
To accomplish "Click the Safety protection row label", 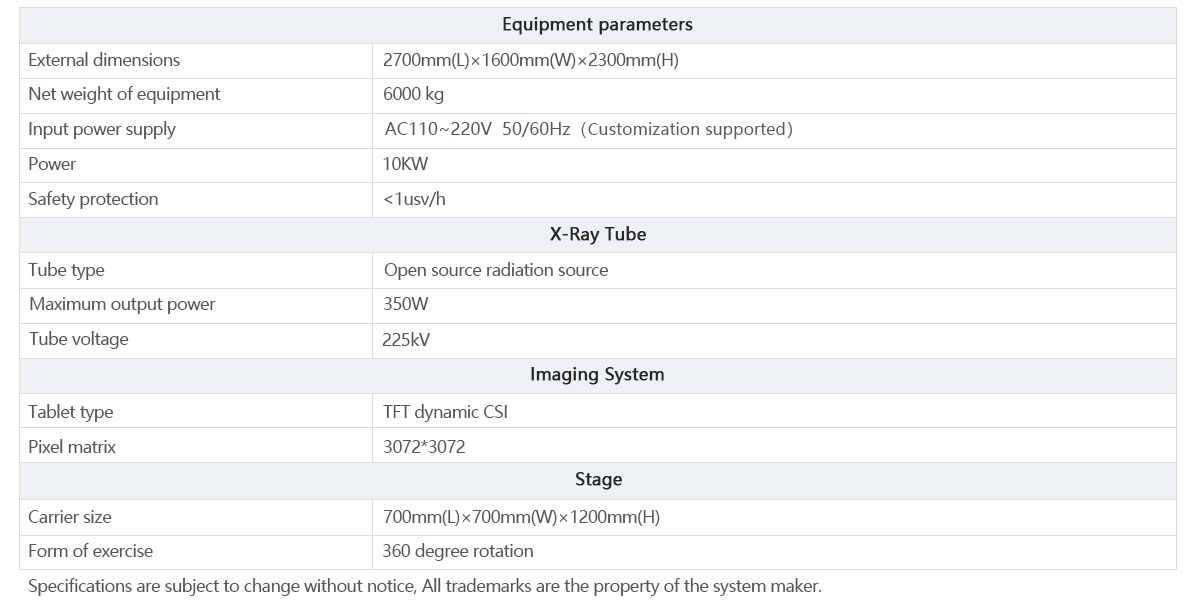I will tap(93, 199).
